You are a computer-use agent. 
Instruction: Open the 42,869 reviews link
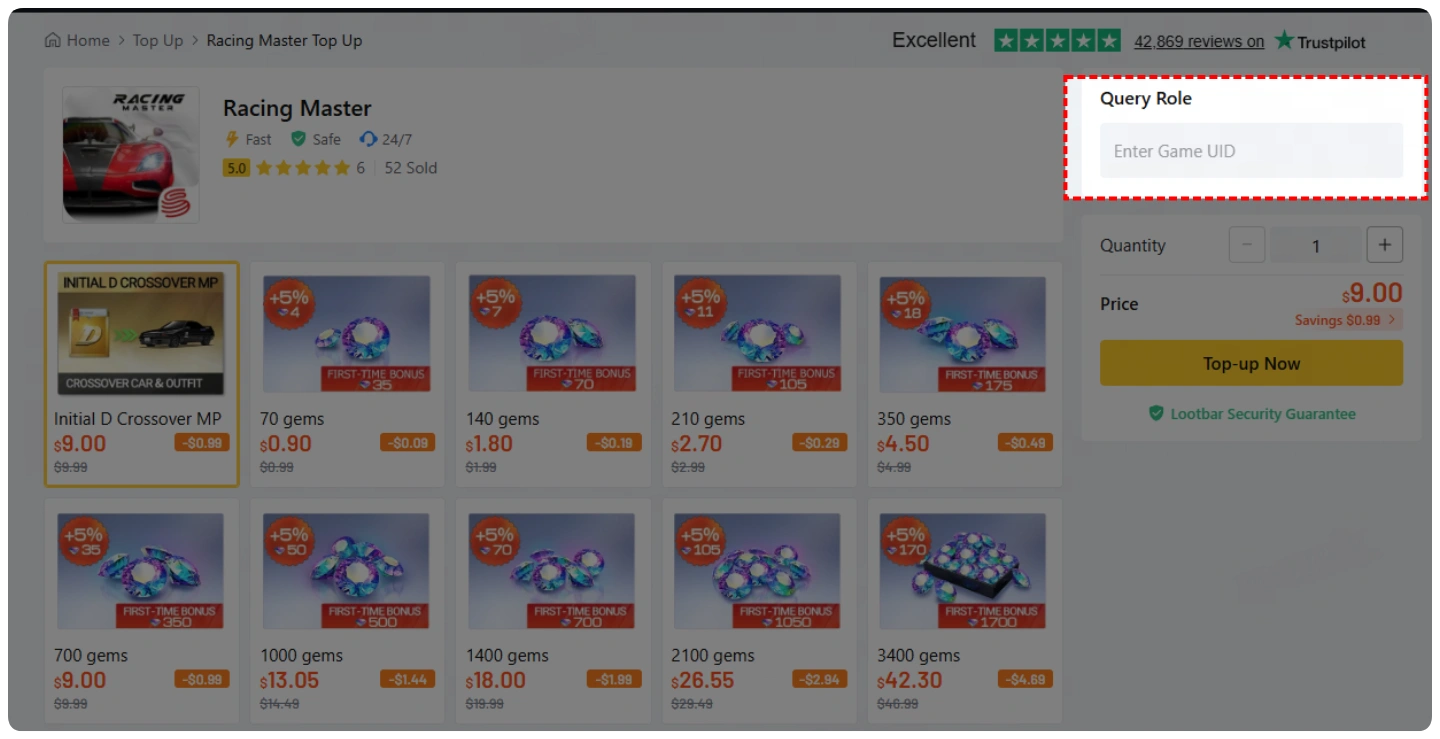point(1199,42)
